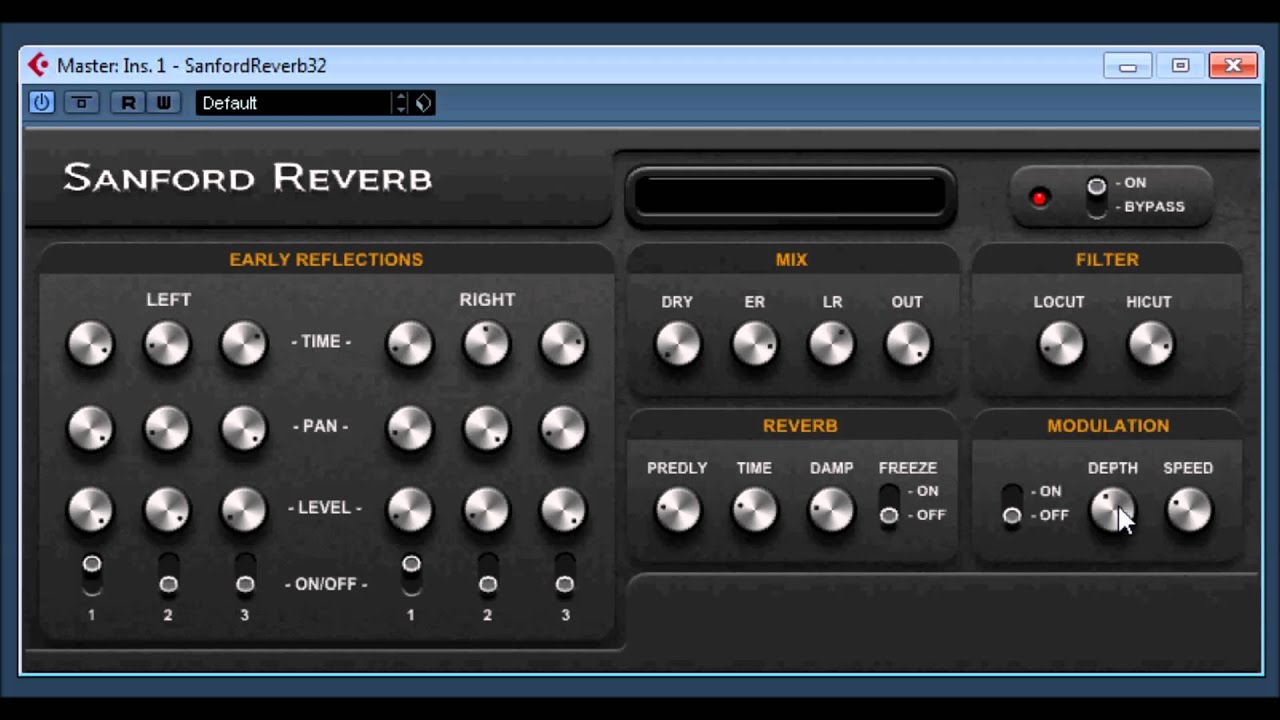Viewport: 1280px width, 720px height.
Task: Click Right reflection 2 LEVEL knob
Action: (487, 510)
